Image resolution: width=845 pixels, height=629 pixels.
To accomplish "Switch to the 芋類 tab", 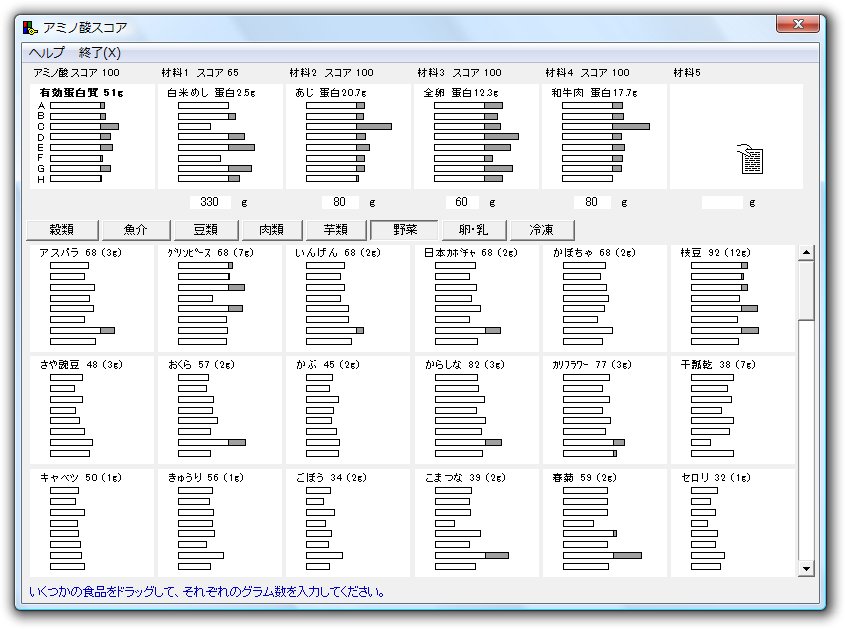I will pyautogui.click(x=335, y=229).
